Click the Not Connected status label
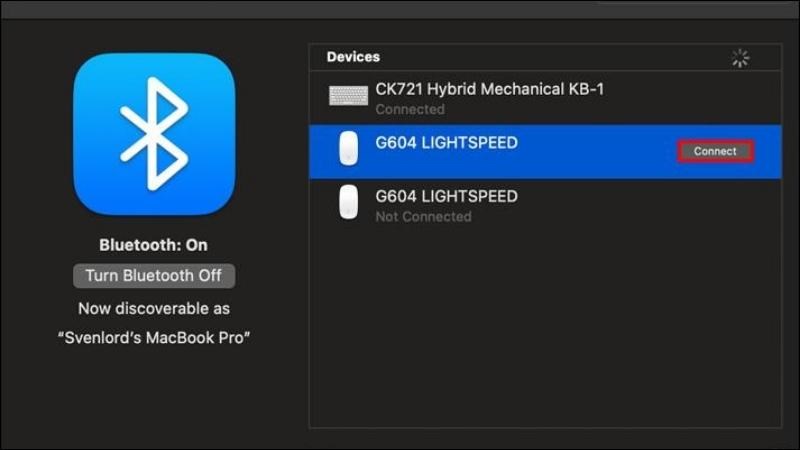This screenshot has height=450, width=800. pyautogui.click(x=423, y=216)
